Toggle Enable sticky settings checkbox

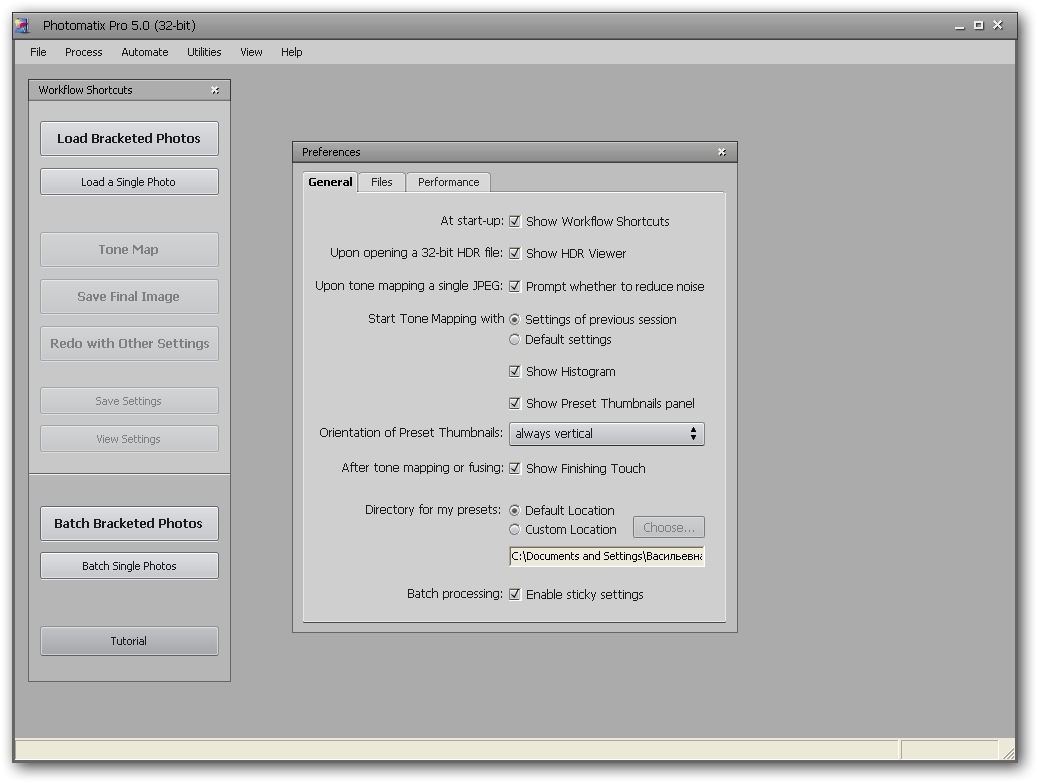point(514,594)
